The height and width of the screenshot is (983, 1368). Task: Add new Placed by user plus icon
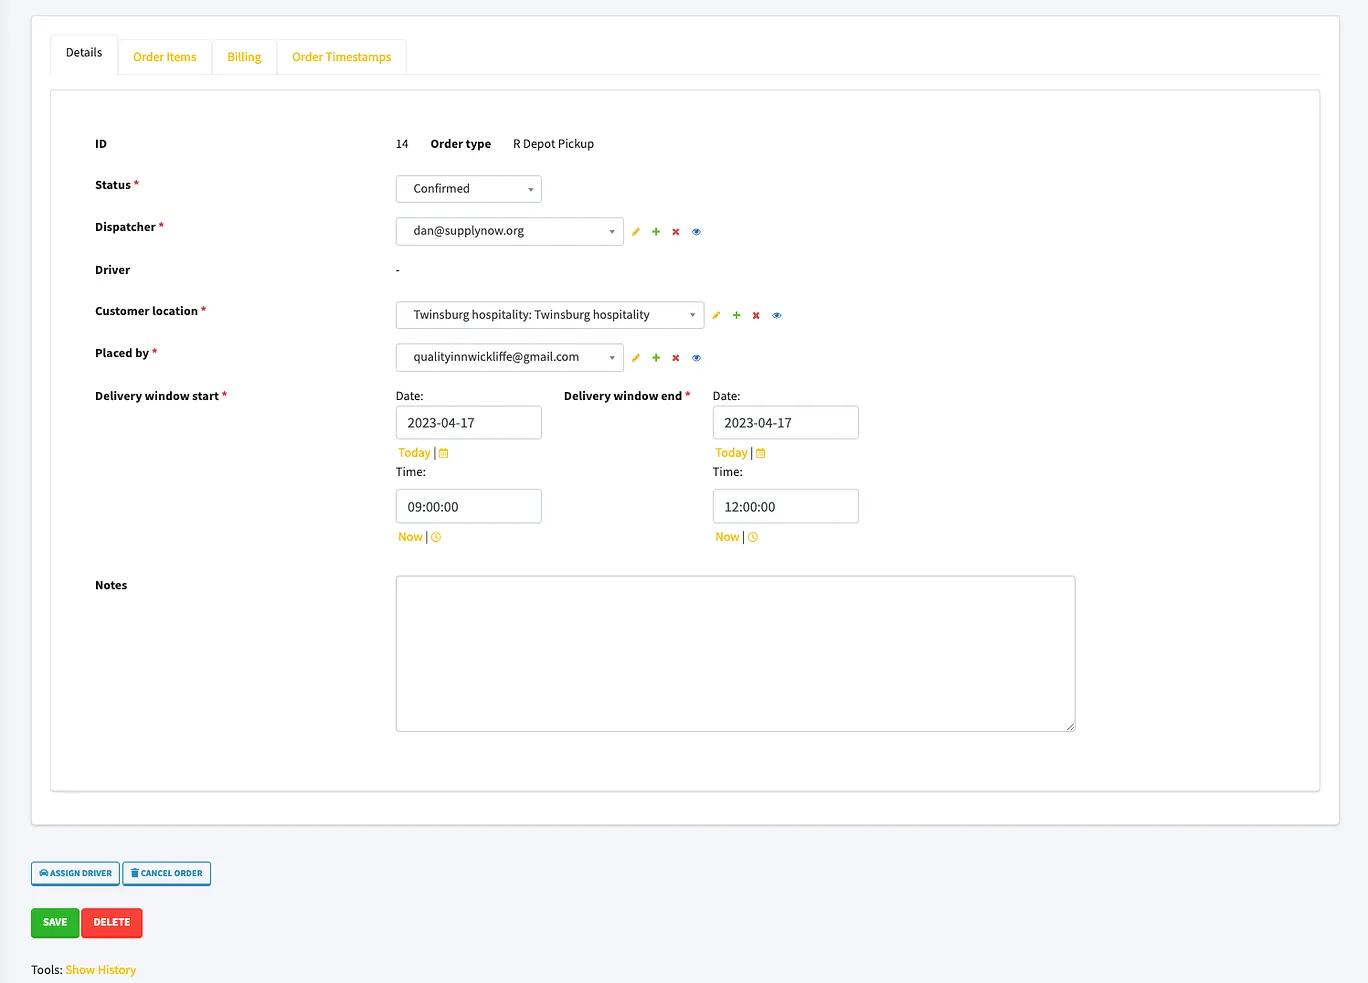[656, 358]
